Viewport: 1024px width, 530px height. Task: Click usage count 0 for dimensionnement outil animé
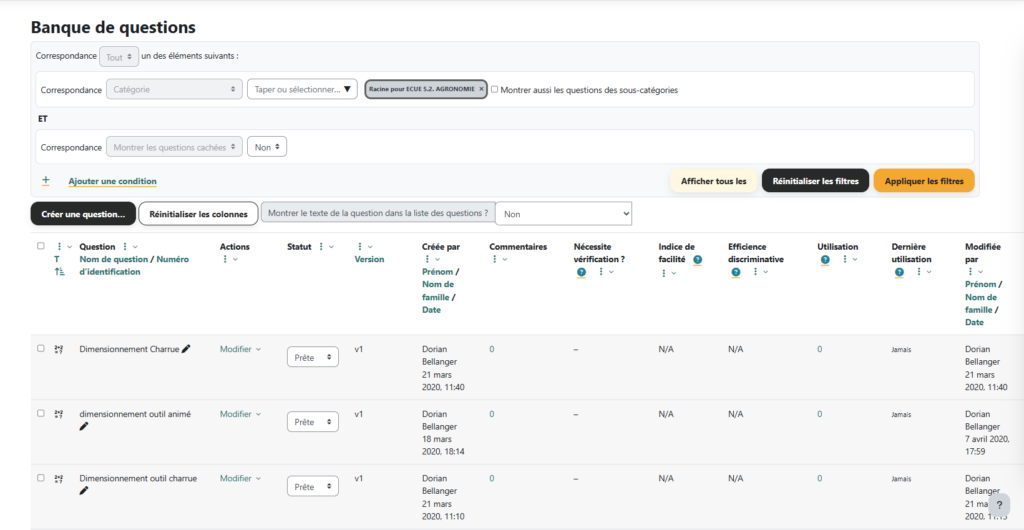coord(820,414)
